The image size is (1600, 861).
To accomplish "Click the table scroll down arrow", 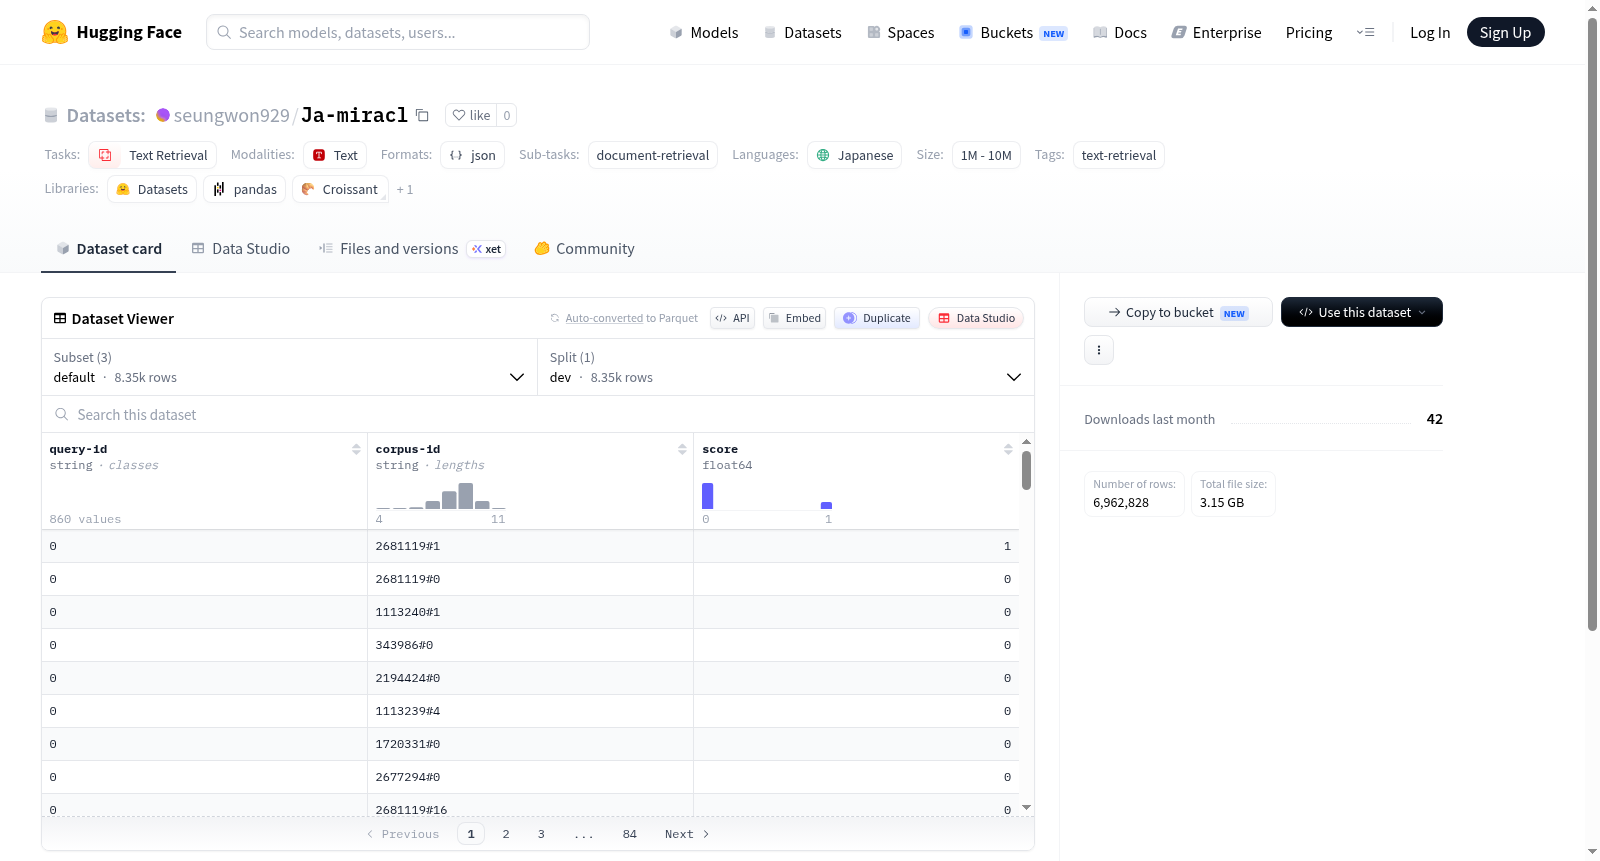I will point(1026,807).
